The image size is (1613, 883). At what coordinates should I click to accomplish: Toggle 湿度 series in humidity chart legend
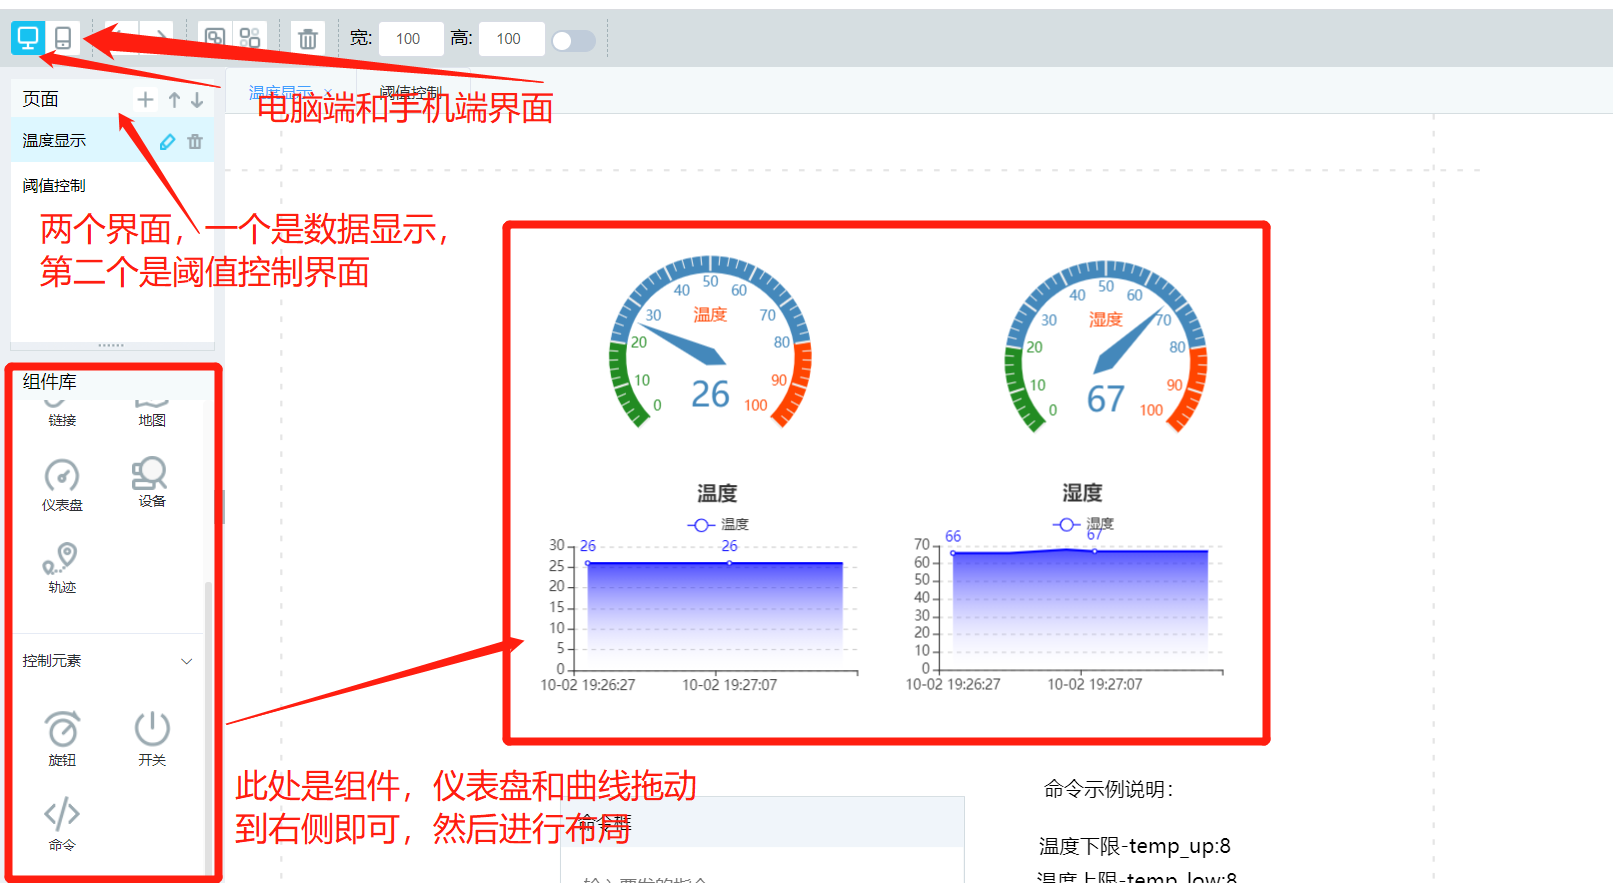1083,524
